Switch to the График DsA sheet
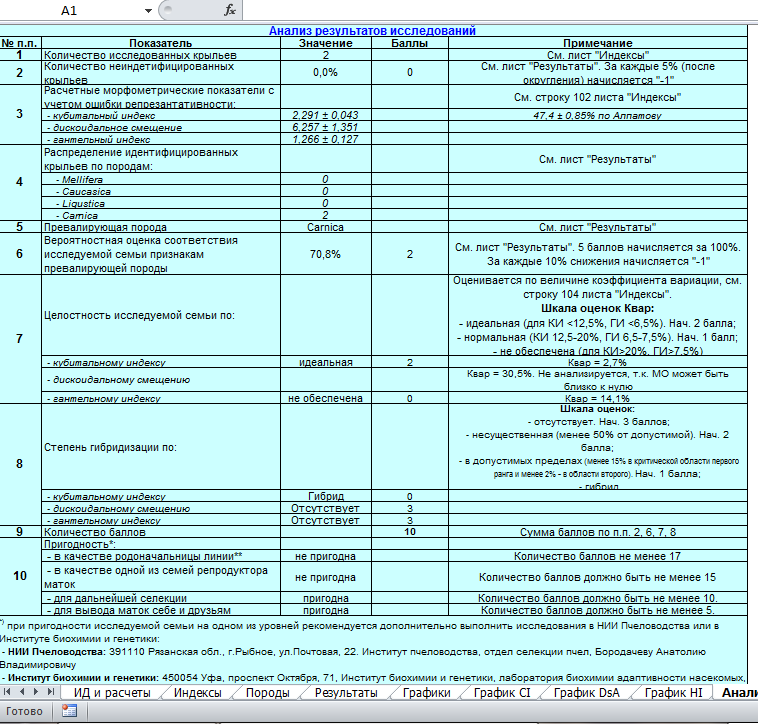The width and height of the screenshot is (758, 724). click(587, 692)
